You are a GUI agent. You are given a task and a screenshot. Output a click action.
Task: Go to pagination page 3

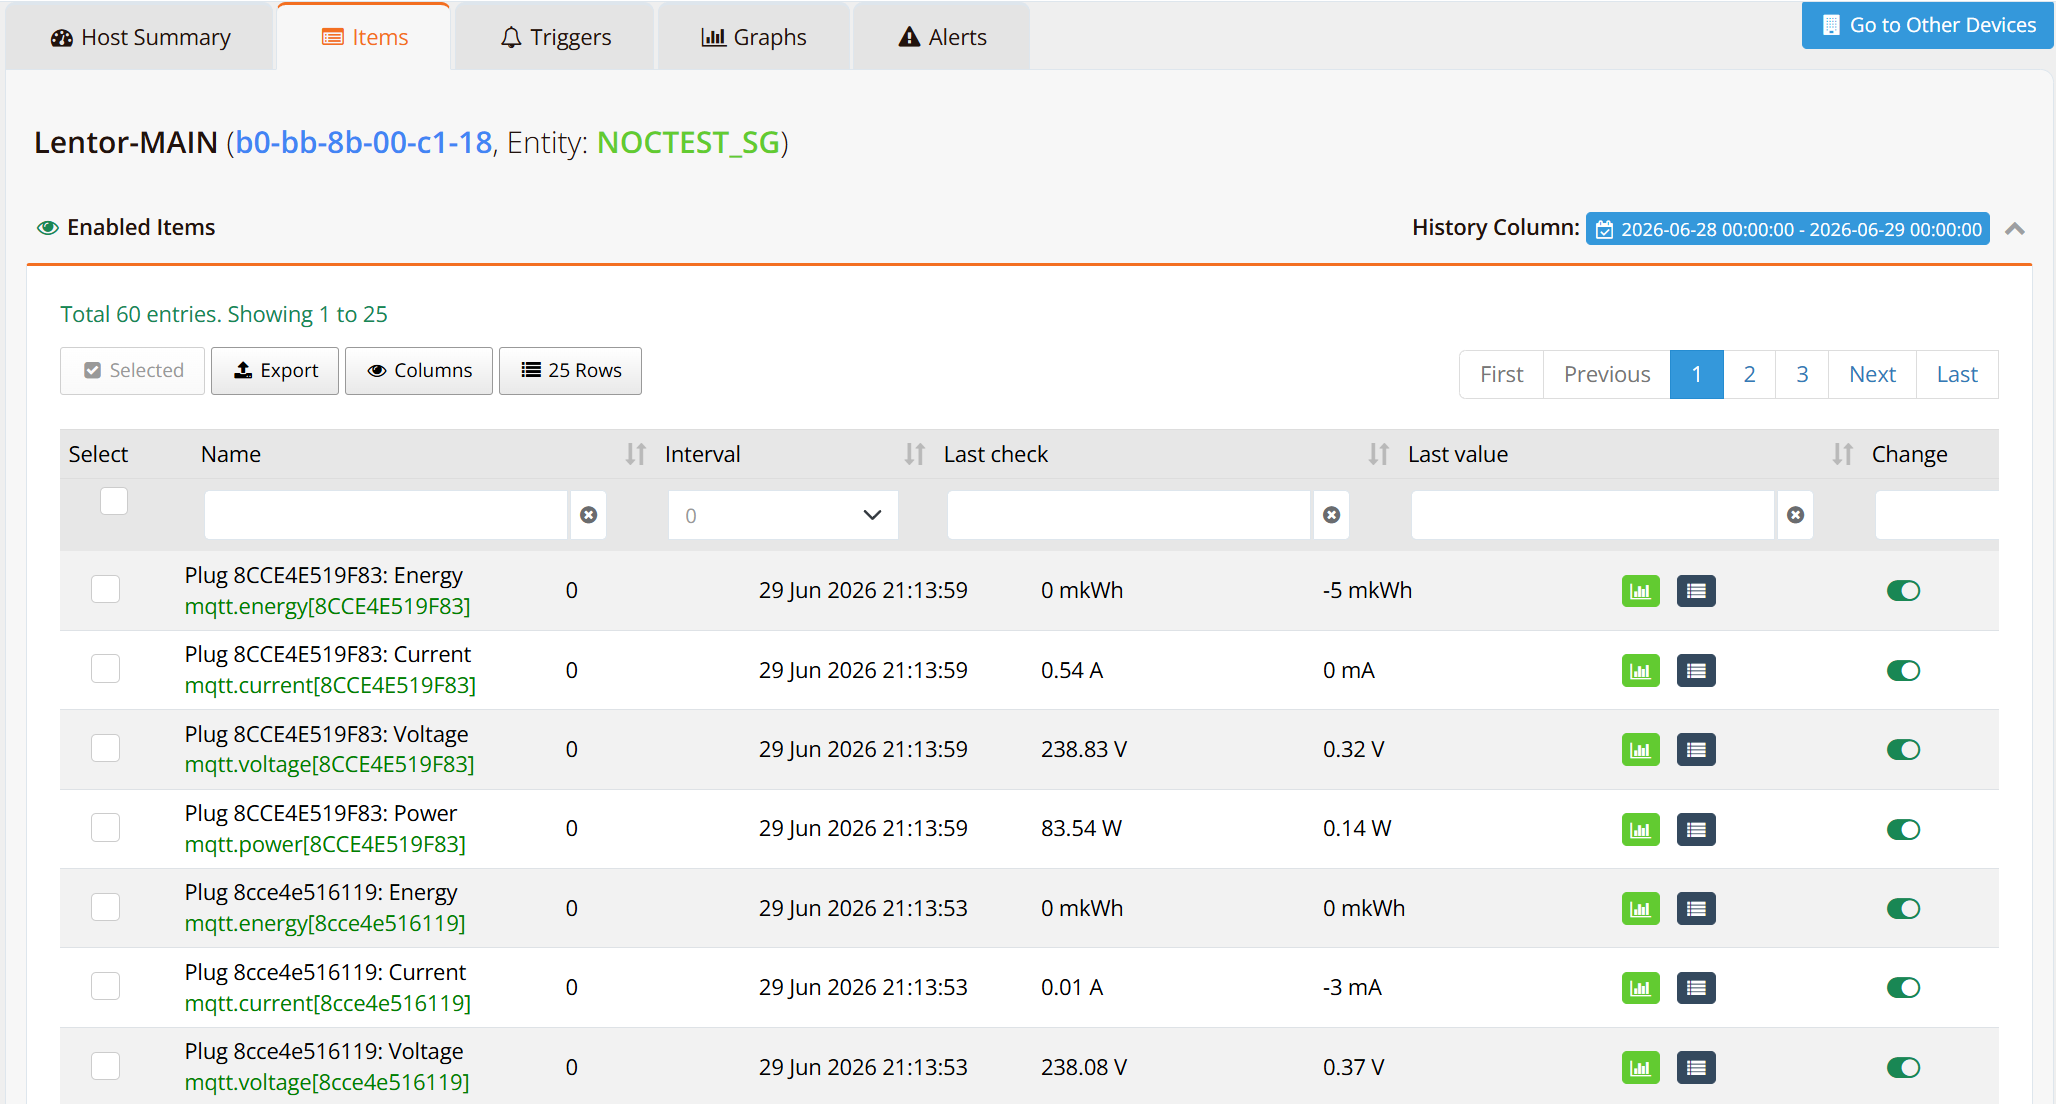[x=1802, y=375]
